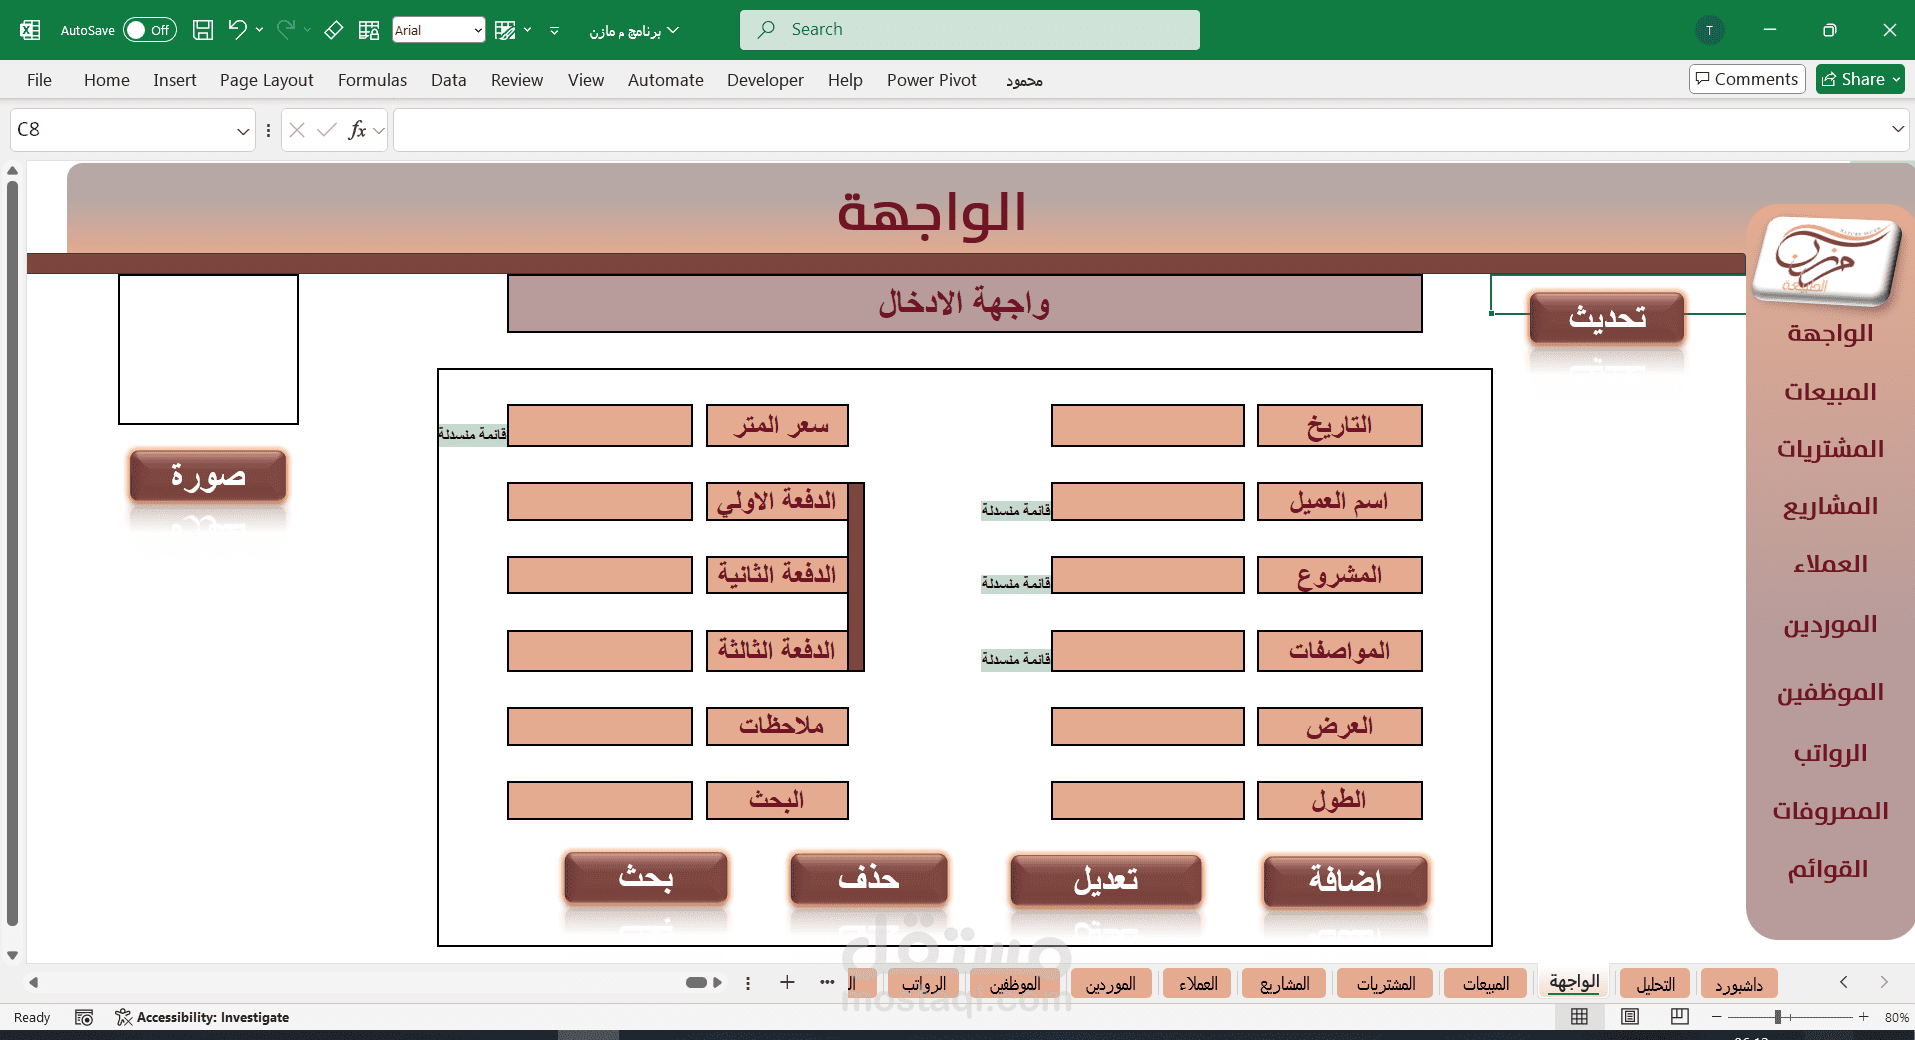Click the input box next to سعر المتر
The width and height of the screenshot is (1915, 1040).
click(x=600, y=425)
